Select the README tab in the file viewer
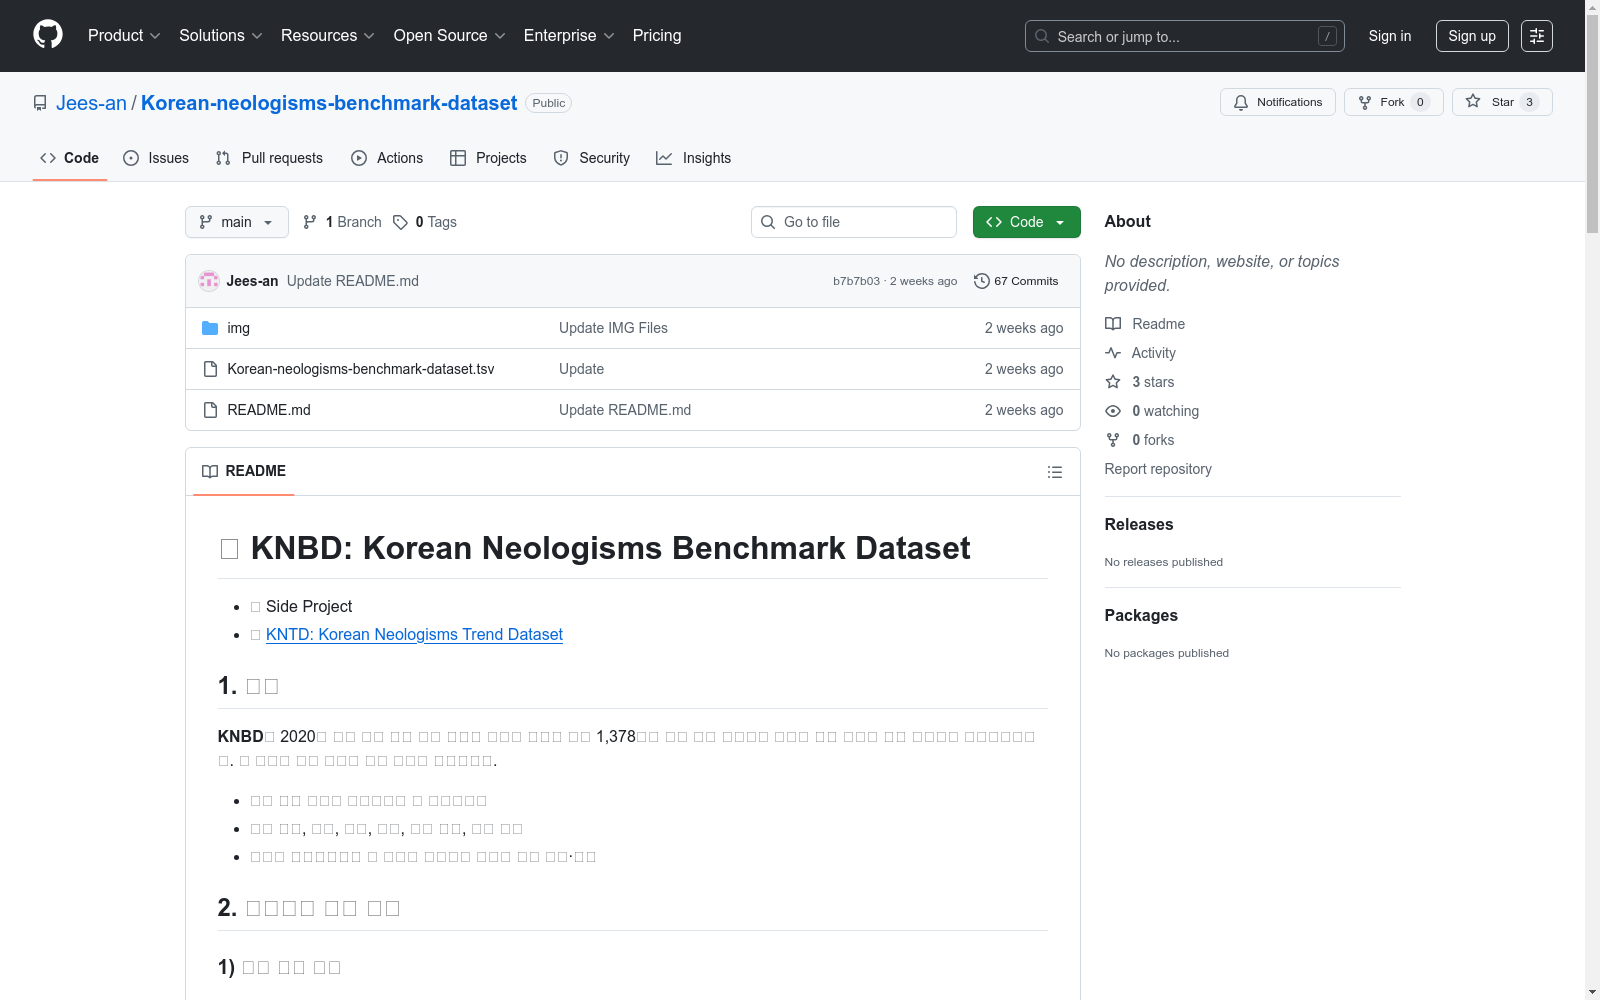This screenshot has height=1000, width=1600. tap(244, 471)
